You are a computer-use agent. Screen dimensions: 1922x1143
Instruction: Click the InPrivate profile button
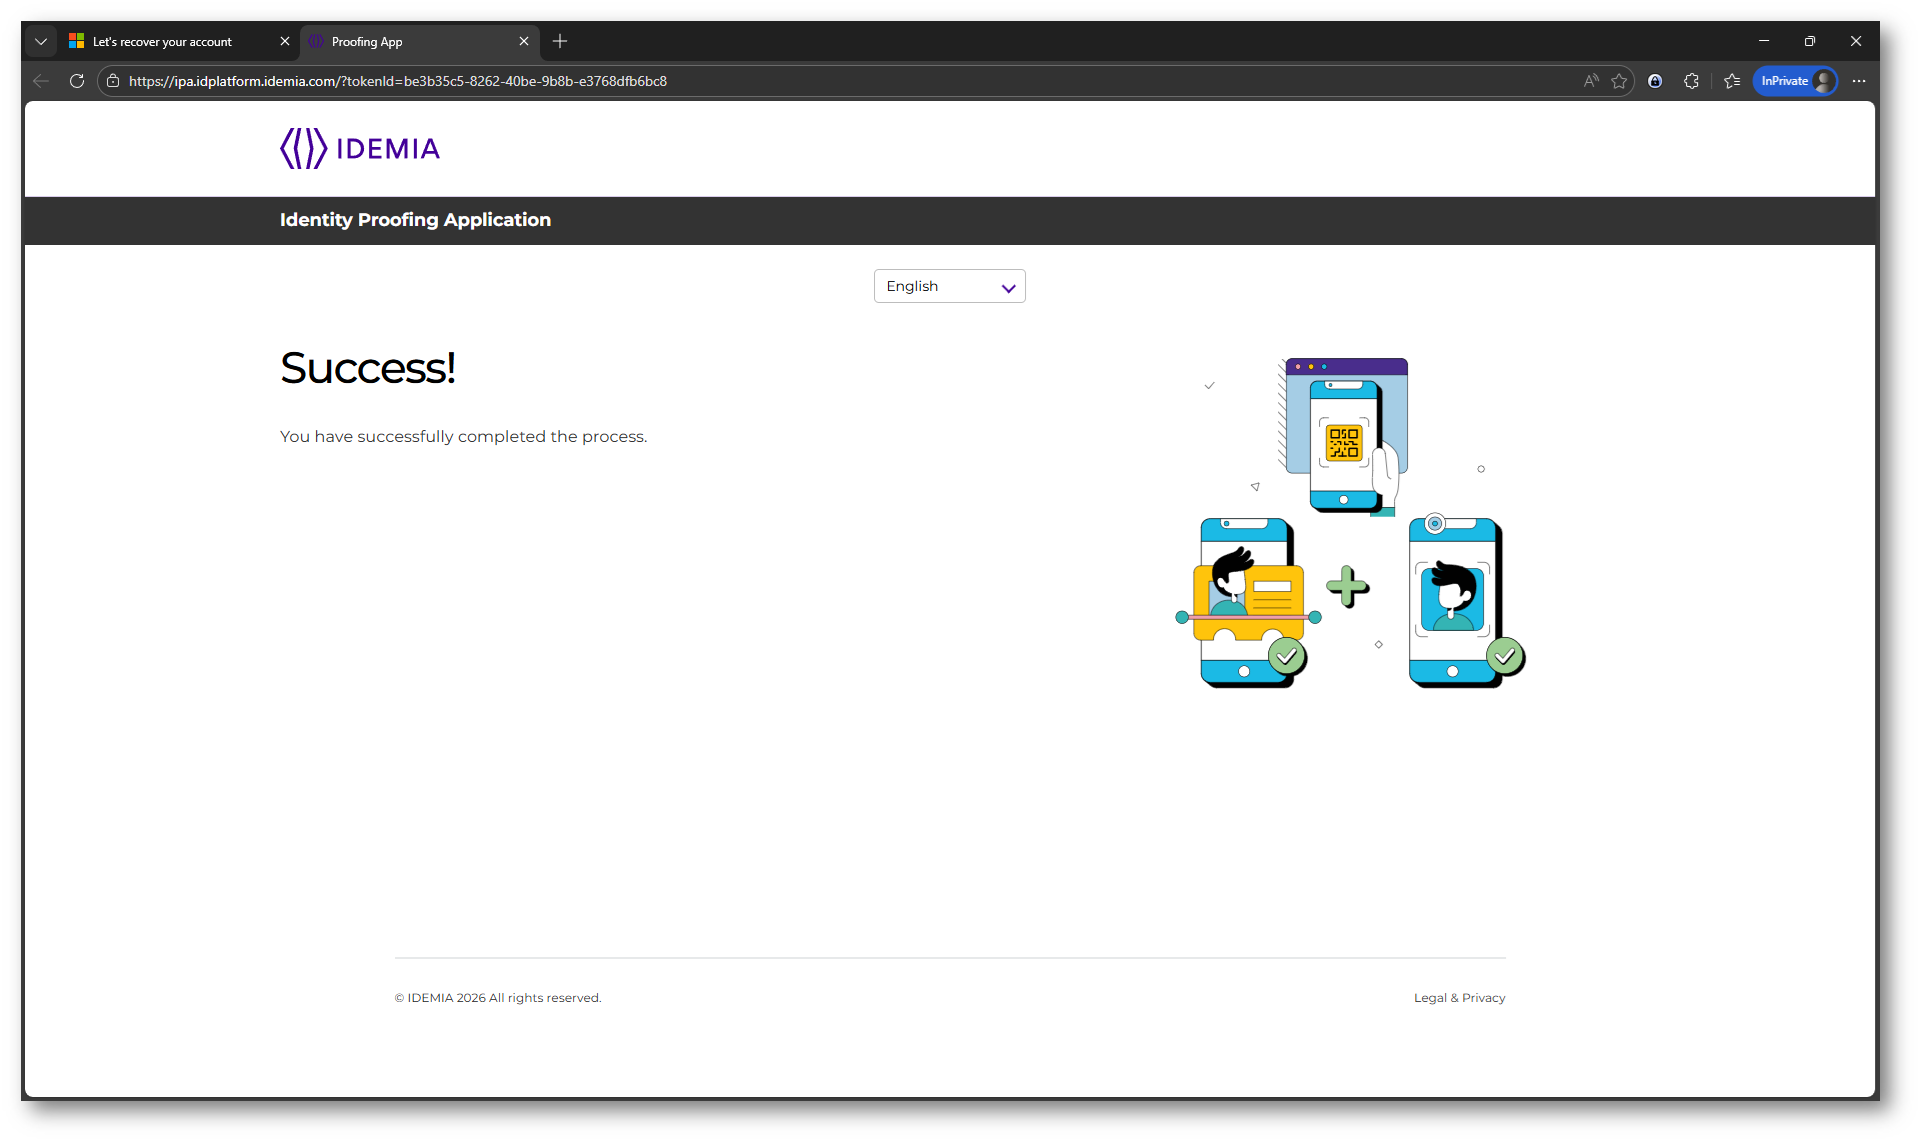pos(1796,81)
